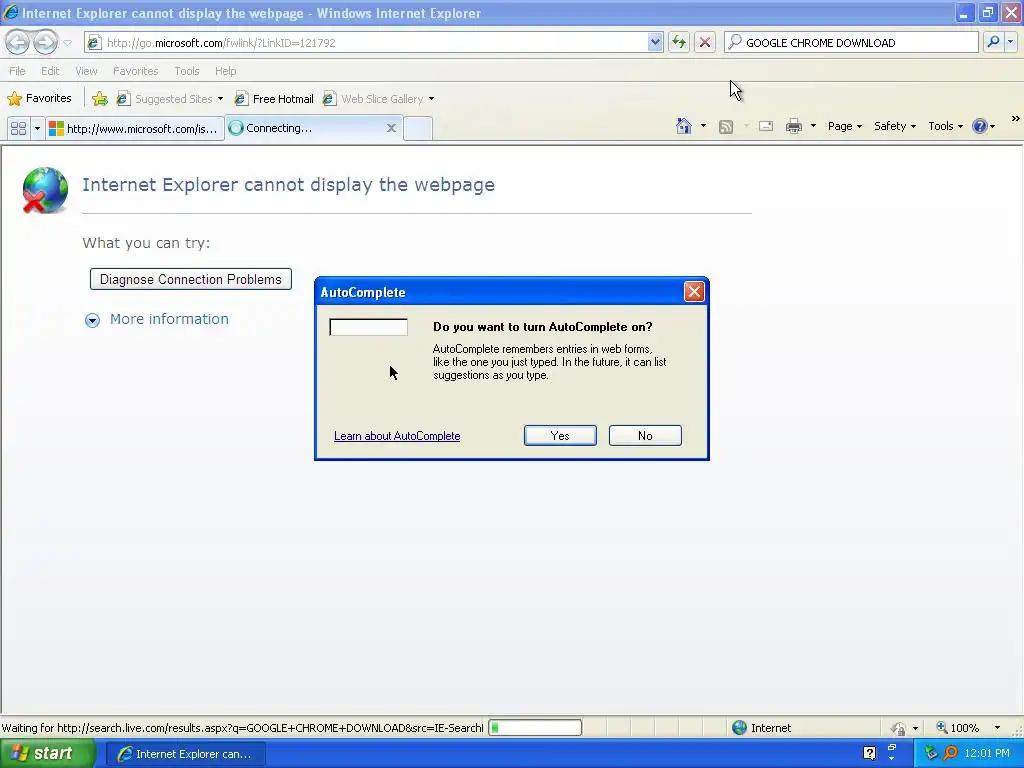Open the zoom level dropdown arrow
Viewport: 1024px width, 768px height.
[x=997, y=728]
